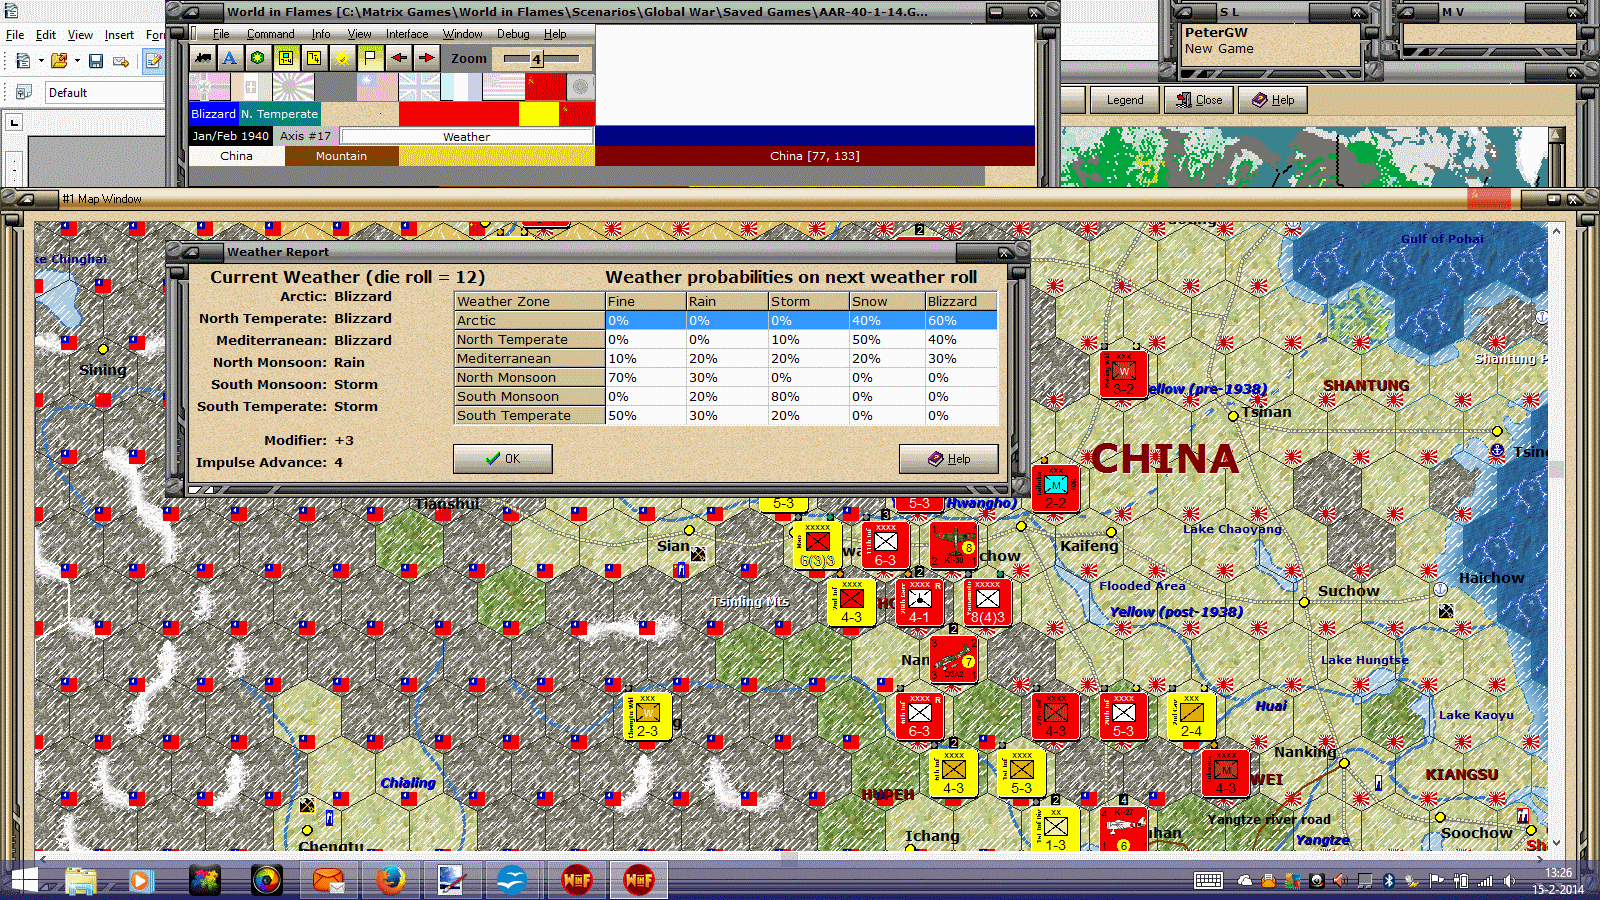Click the red right arrow icon
This screenshot has height=900, width=1600.
pyautogui.click(x=426, y=58)
